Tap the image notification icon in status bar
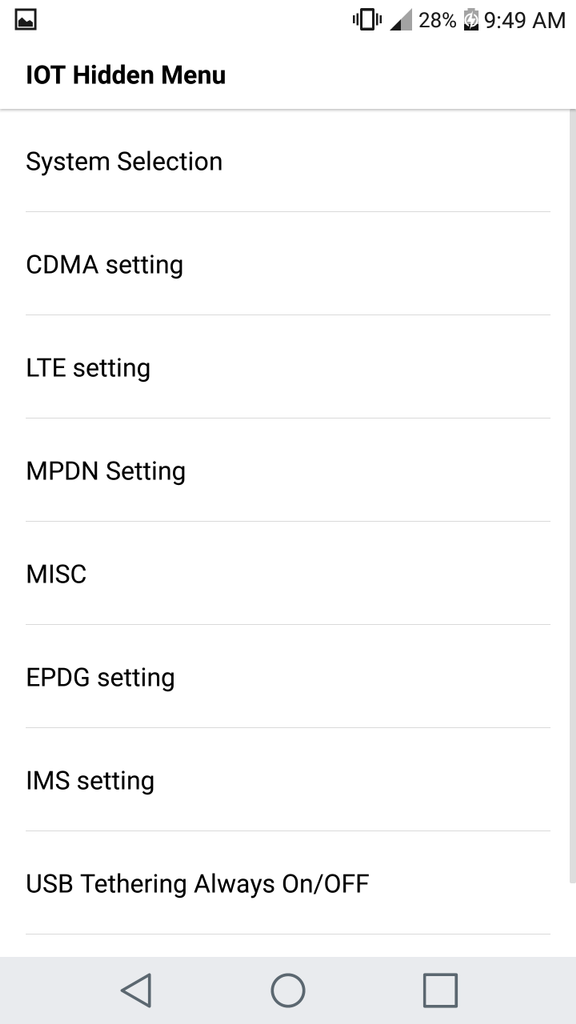Screen dimensions: 576x1024 coord(25,20)
